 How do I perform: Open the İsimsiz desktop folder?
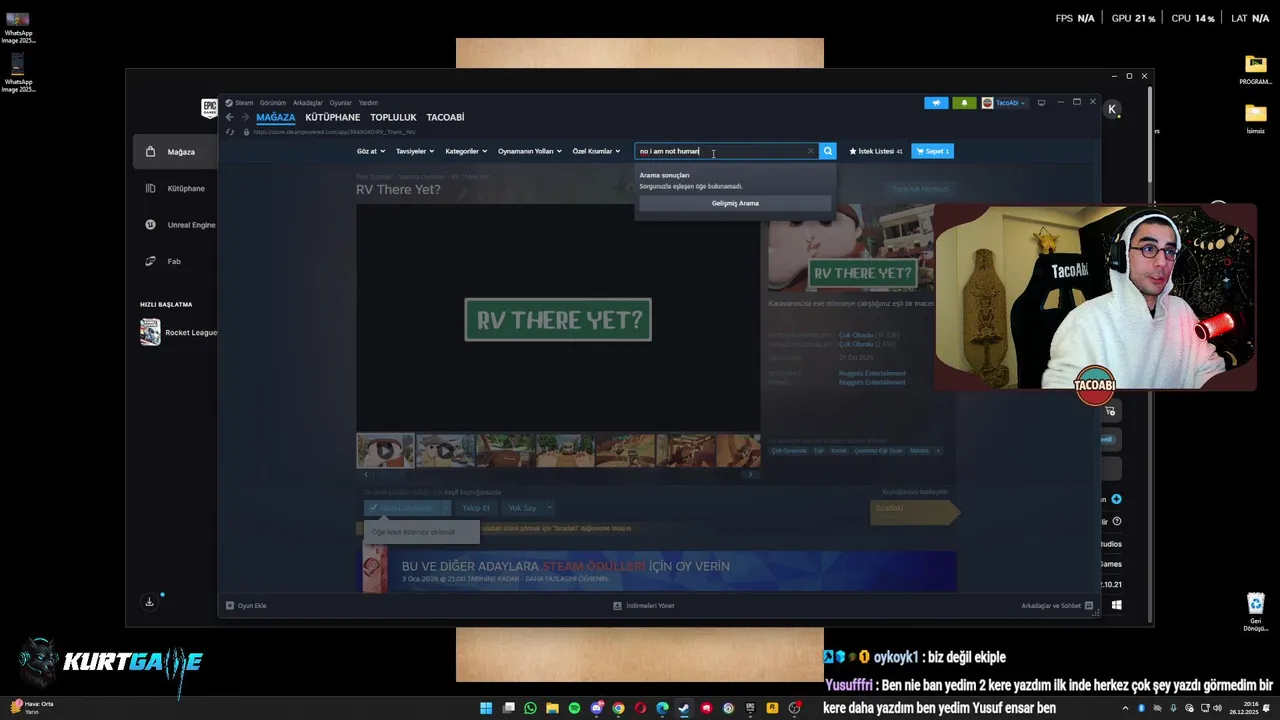pos(1255,118)
